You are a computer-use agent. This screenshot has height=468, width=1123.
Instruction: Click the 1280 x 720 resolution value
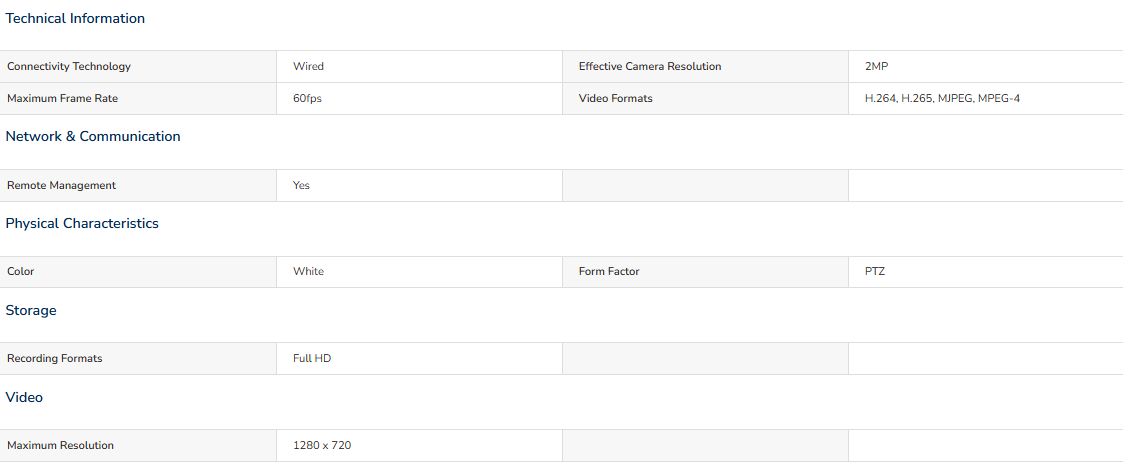point(322,446)
